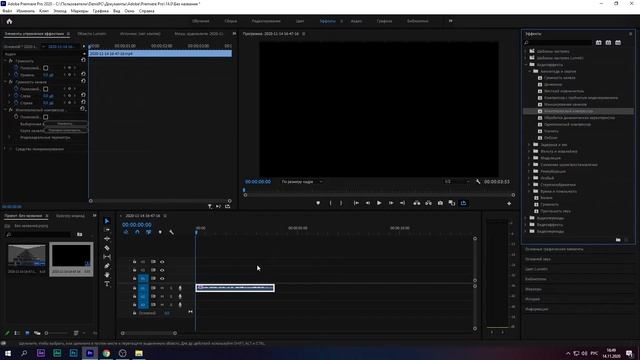
Task: Reset the multiband compressor effect
Action: pos(83,109)
